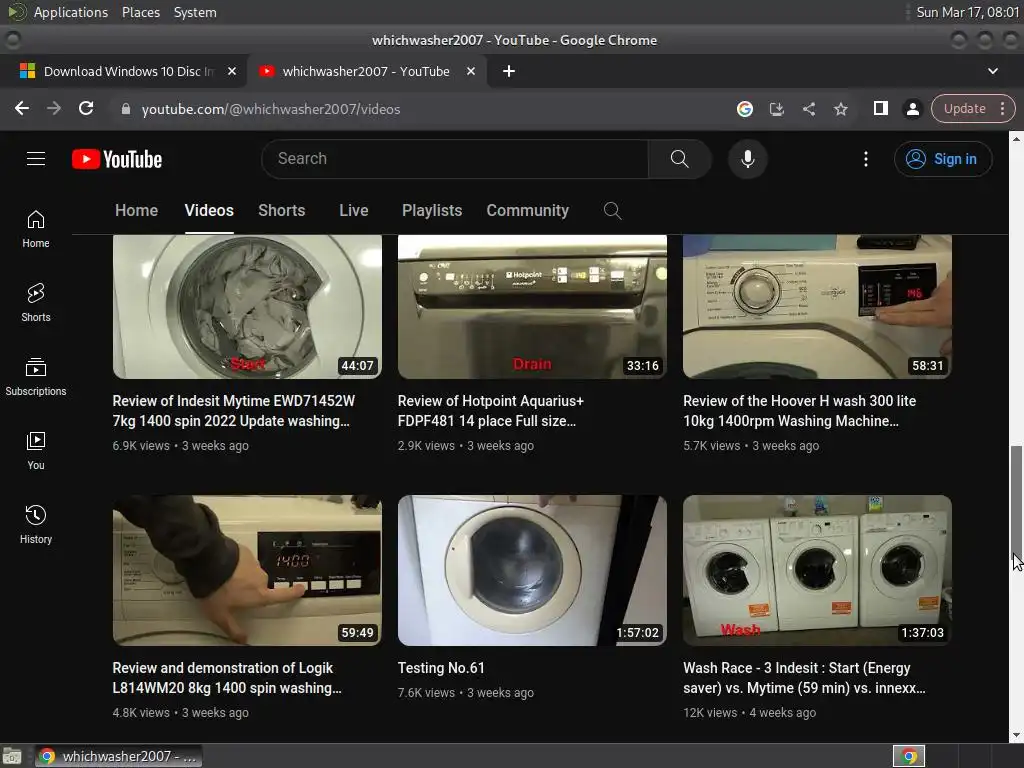Open Hoover H wash 300 lite thumbnail
Screen dimensions: 1024x768
coord(818,307)
